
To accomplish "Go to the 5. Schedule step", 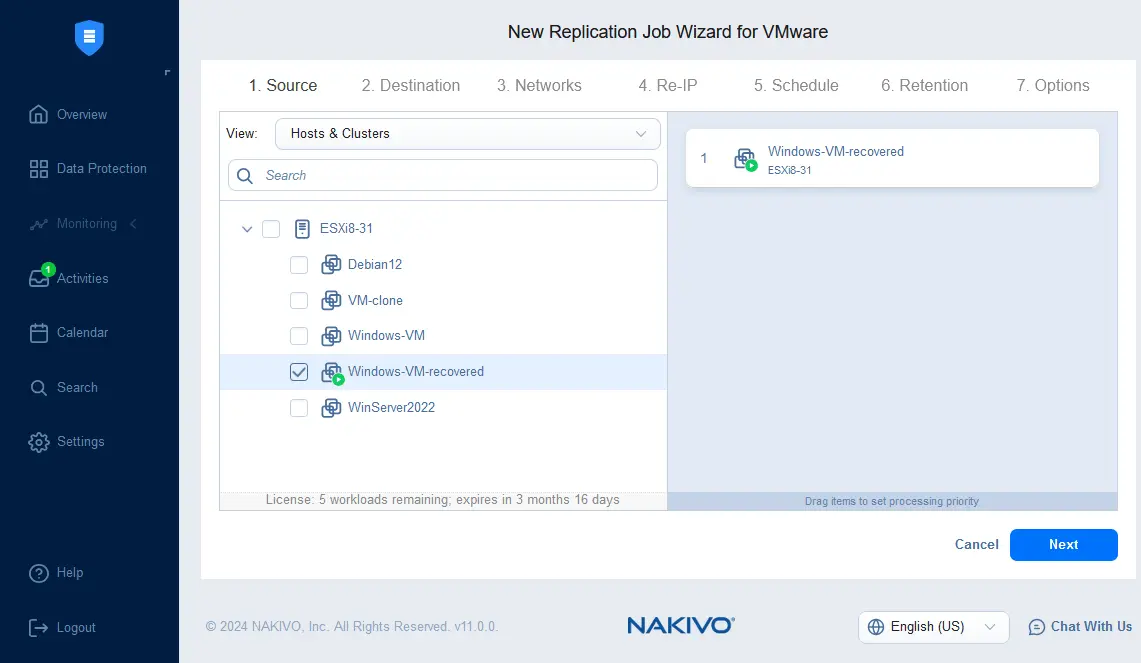I will (x=796, y=85).
